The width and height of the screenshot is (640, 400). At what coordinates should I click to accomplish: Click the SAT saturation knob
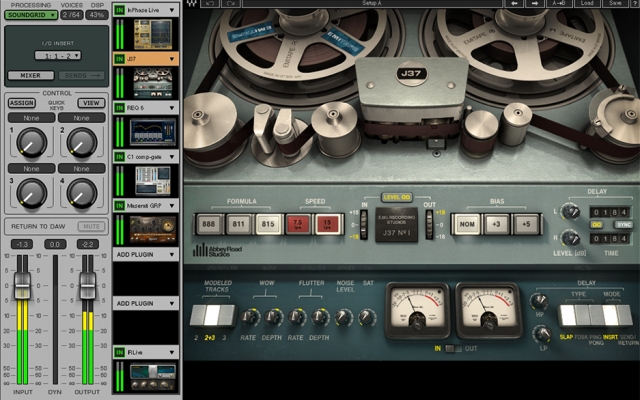(x=368, y=317)
